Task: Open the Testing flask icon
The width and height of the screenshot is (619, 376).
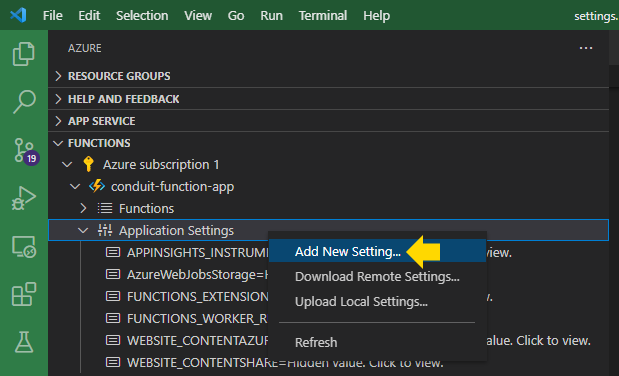Action: tap(24, 342)
